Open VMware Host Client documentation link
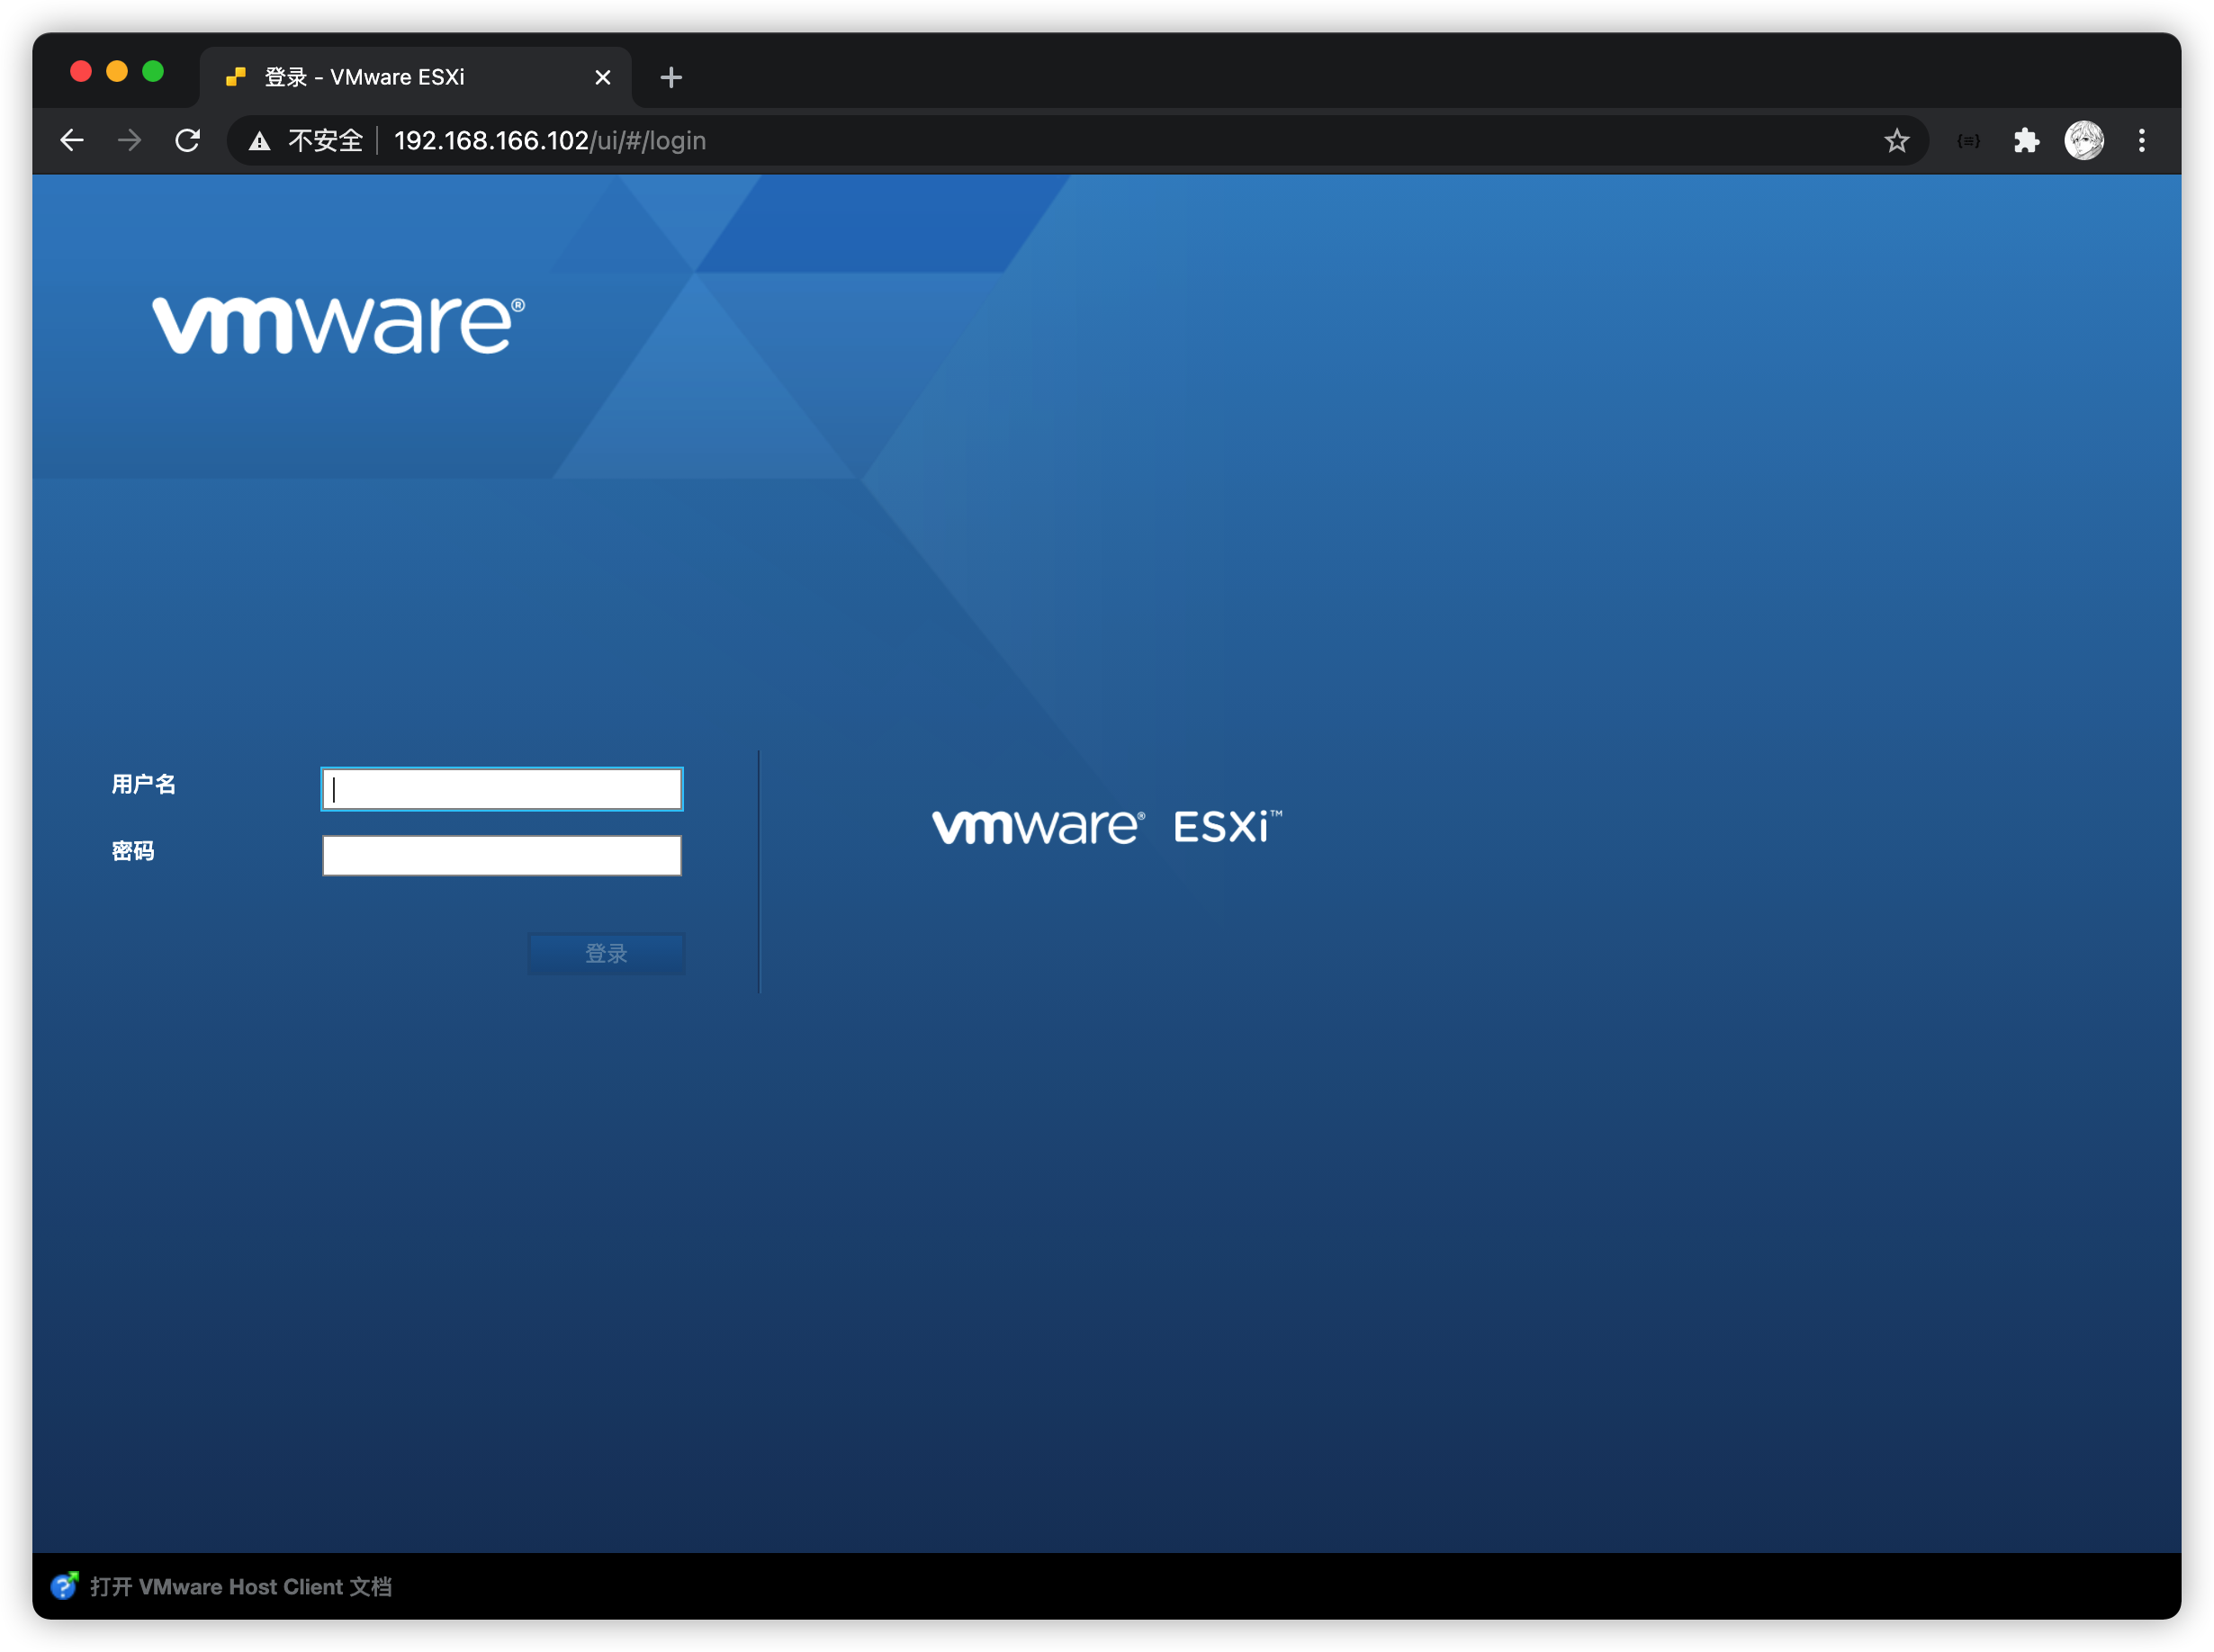The width and height of the screenshot is (2214, 1652). [x=240, y=1587]
